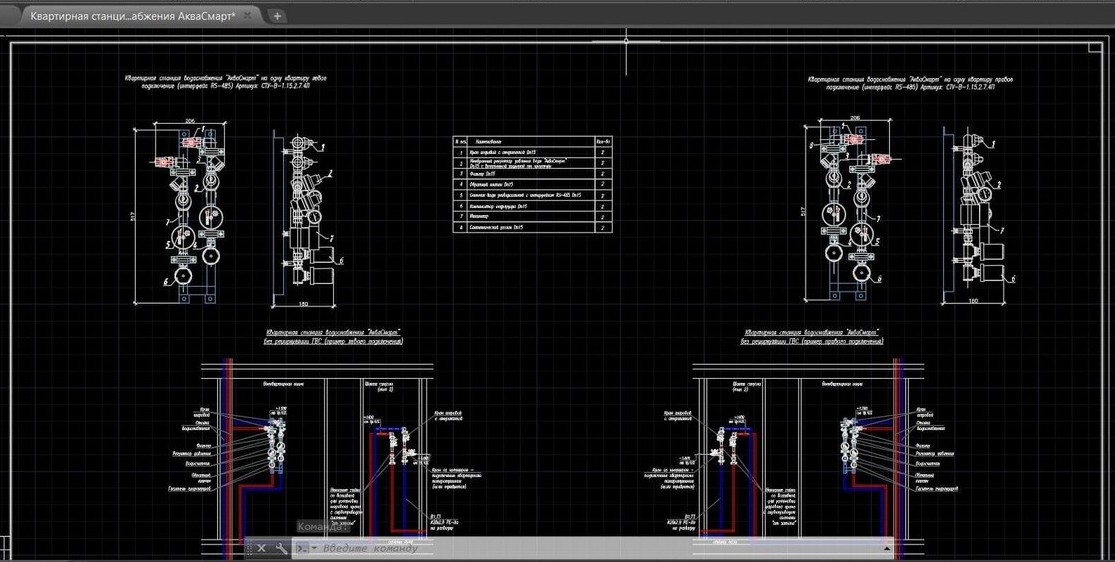
Task: Select the Наименование table header cell
Action: pos(530,142)
